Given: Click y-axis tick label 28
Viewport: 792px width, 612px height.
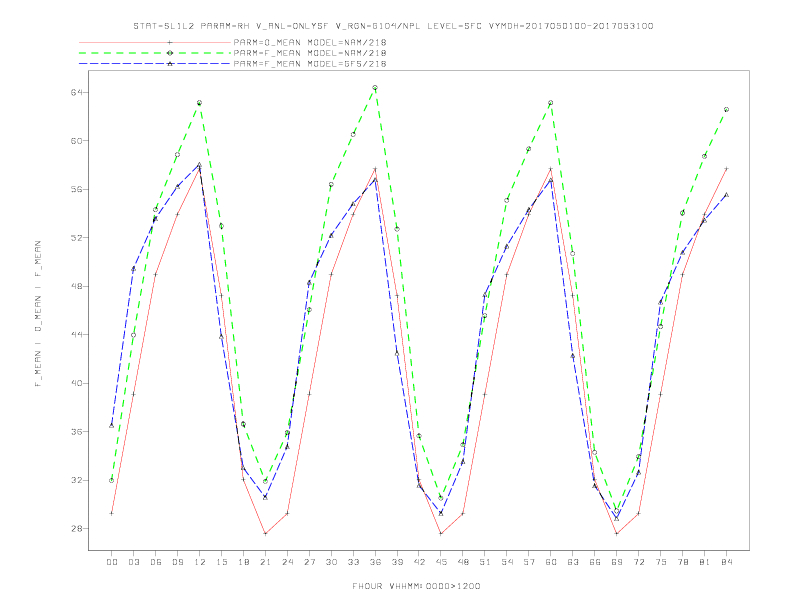Looking at the screenshot, I should pyautogui.click(x=76, y=529).
